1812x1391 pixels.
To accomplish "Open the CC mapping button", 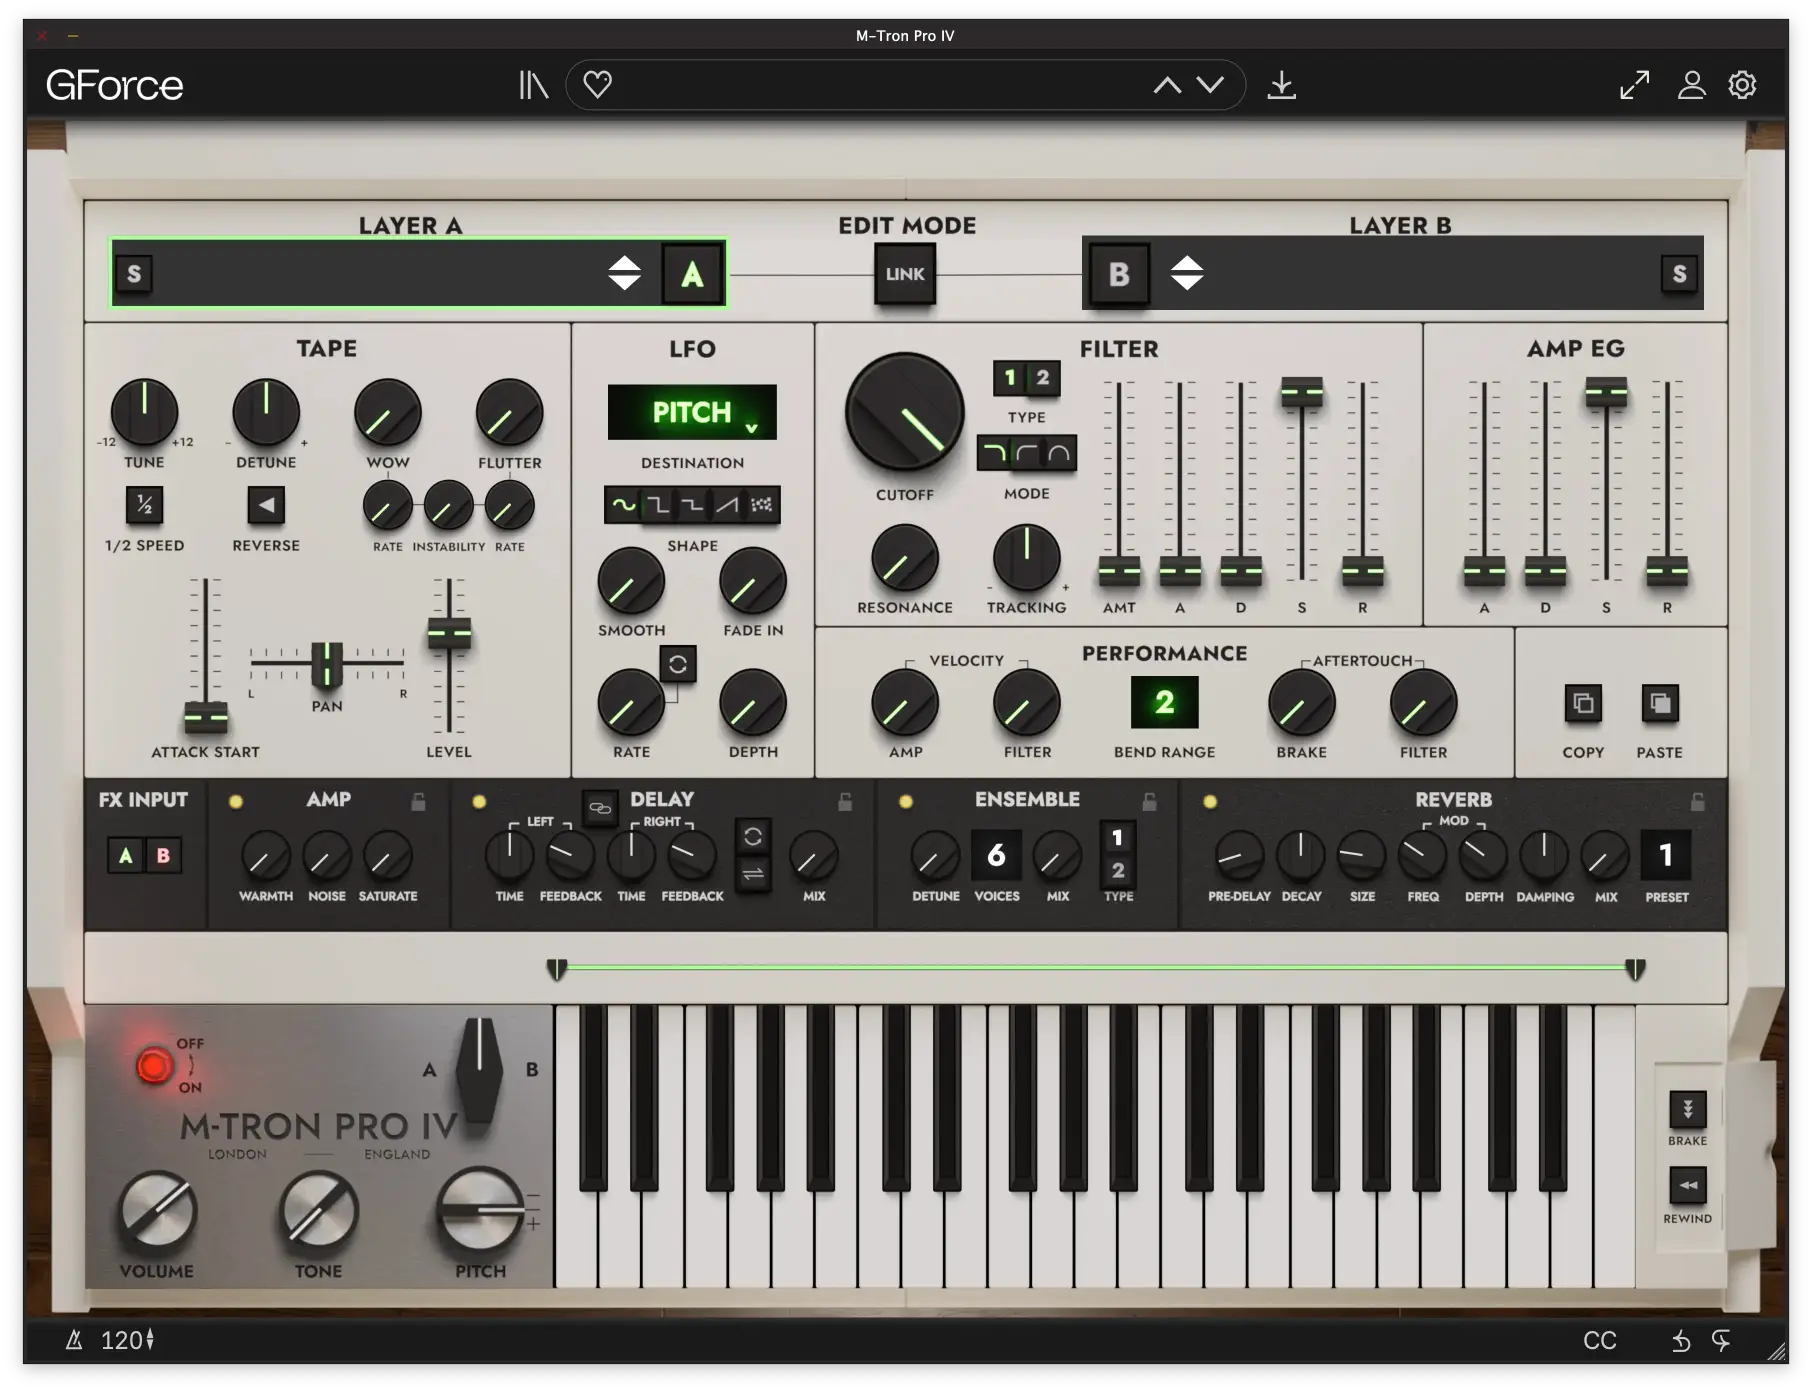I will (x=1599, y=1341).
